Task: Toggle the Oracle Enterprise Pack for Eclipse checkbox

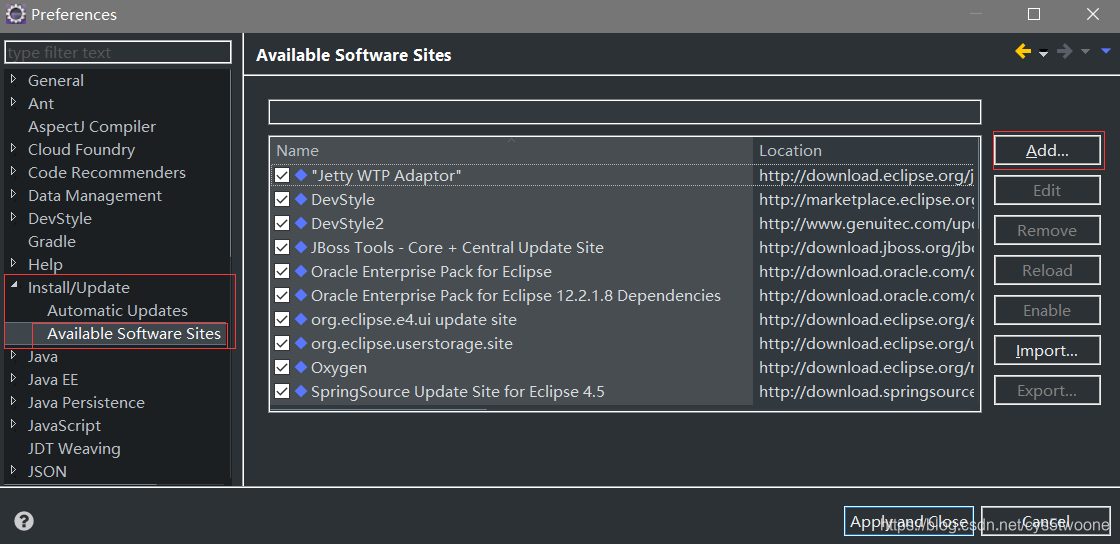Action: coord(281,271)
